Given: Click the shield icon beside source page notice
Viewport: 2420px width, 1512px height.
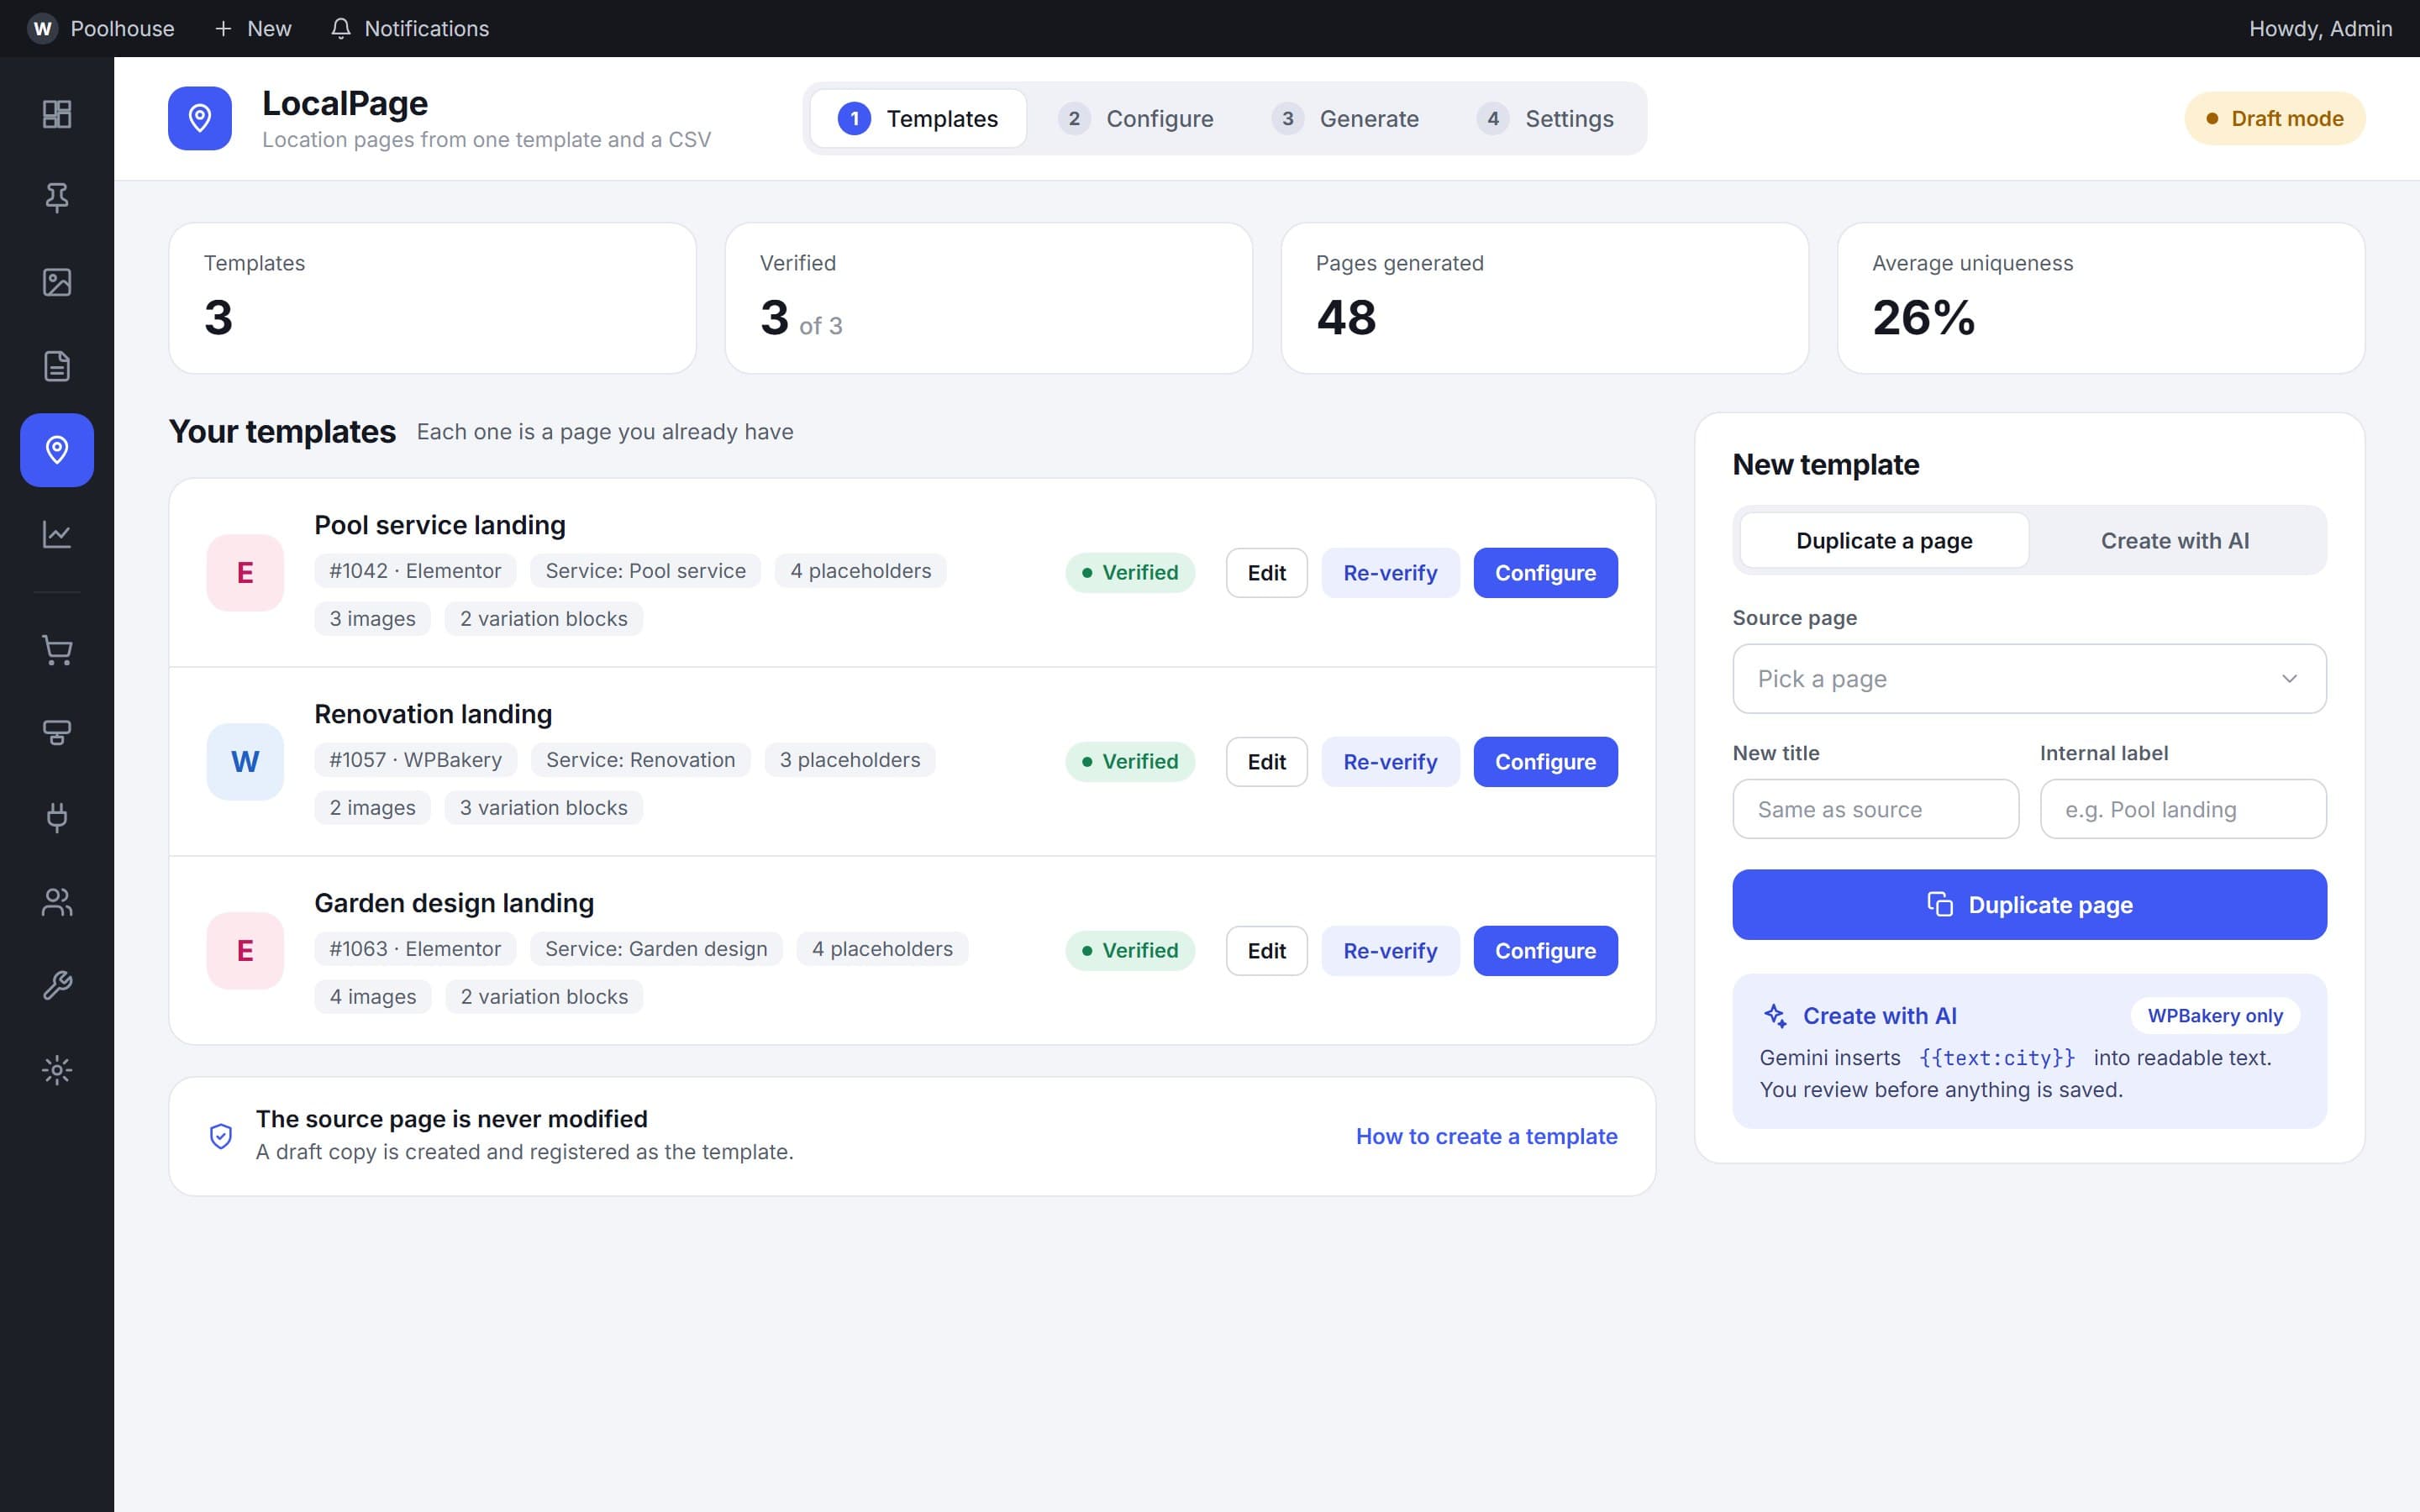Looking at the screenshot, I should tap(221, 1136).
